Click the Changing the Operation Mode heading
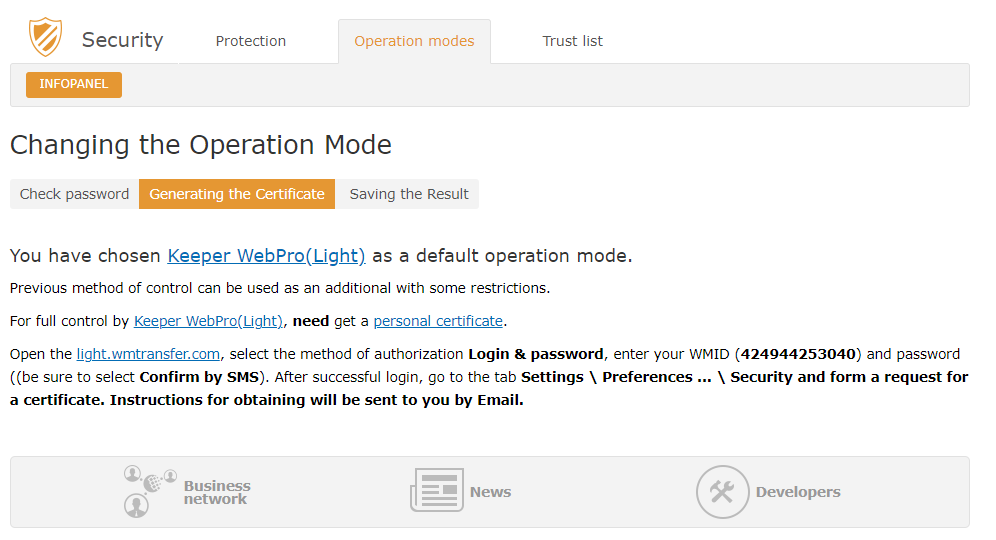Viewport: 996px width, 540px height. [201, 145]
